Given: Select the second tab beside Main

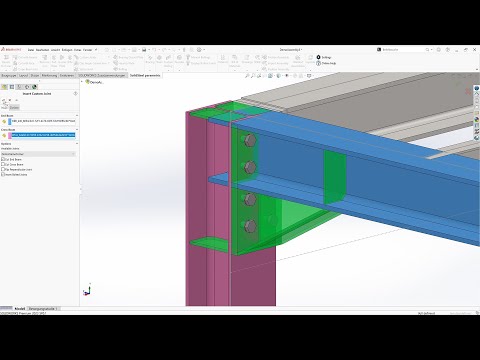Looking at the screenshot, I should coord(14,107).
